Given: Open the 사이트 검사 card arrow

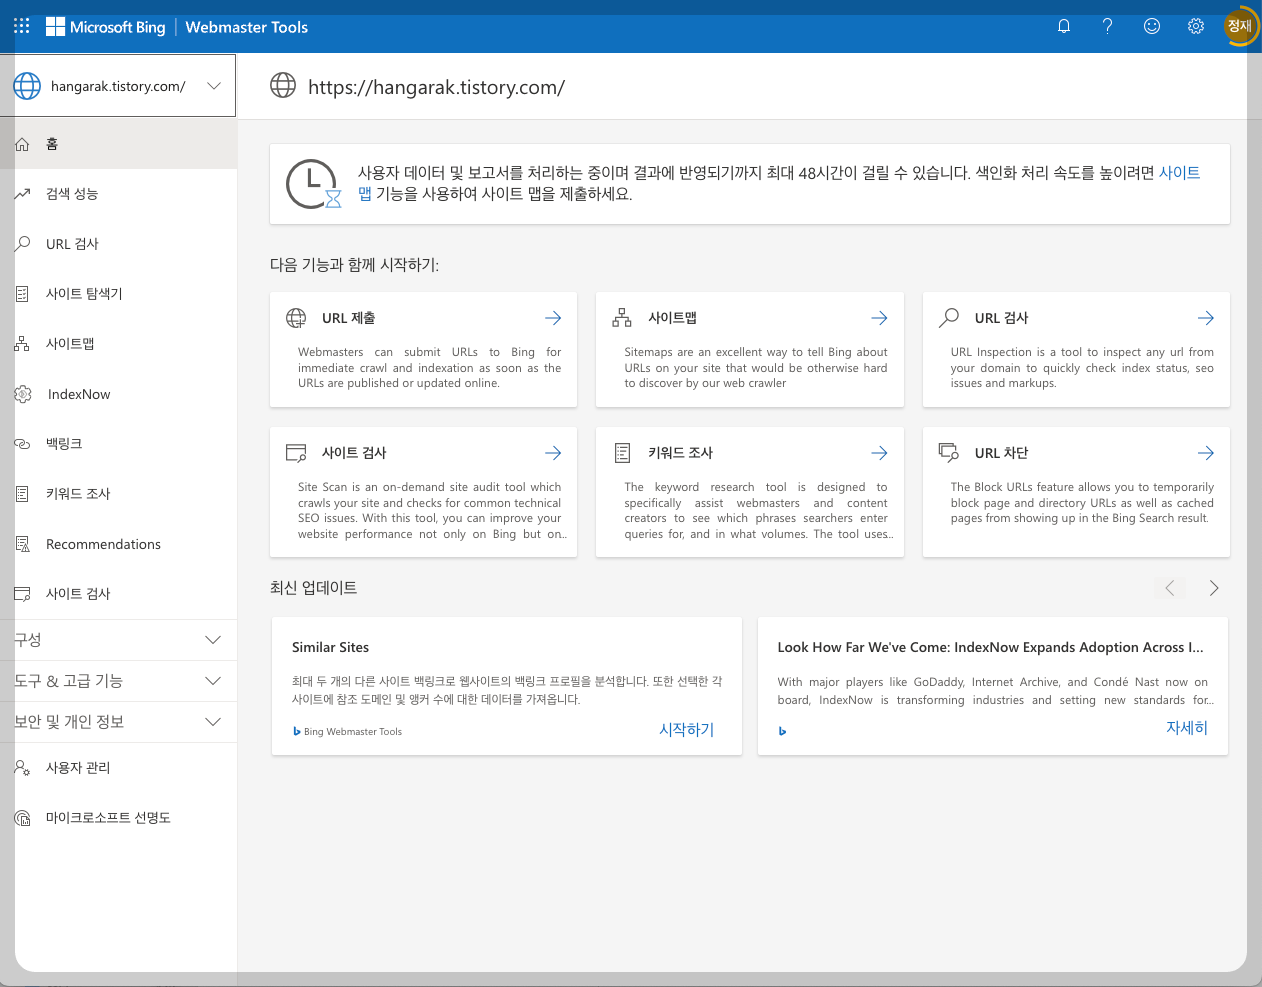Looking at the screenshot, I should tap(553, 453).
